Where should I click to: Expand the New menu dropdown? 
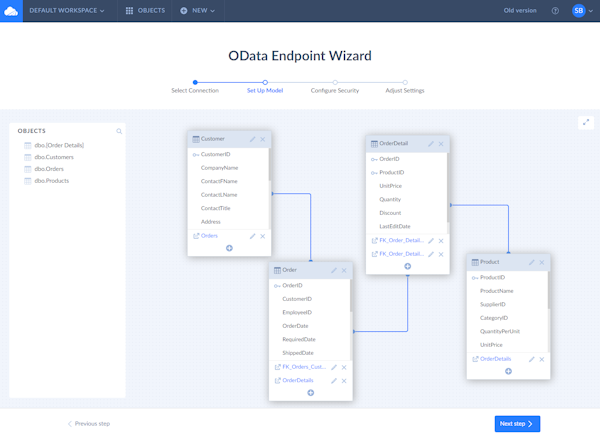click(x=199, y=11)
